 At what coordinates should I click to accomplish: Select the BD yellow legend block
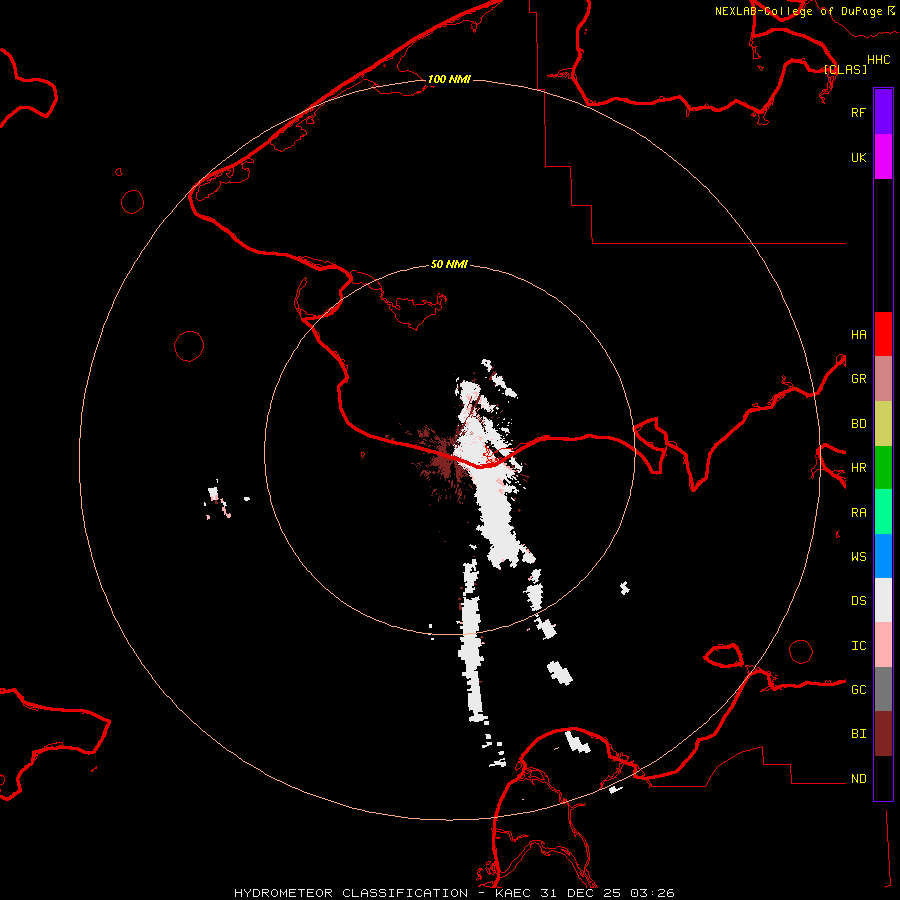coord(883,423)
